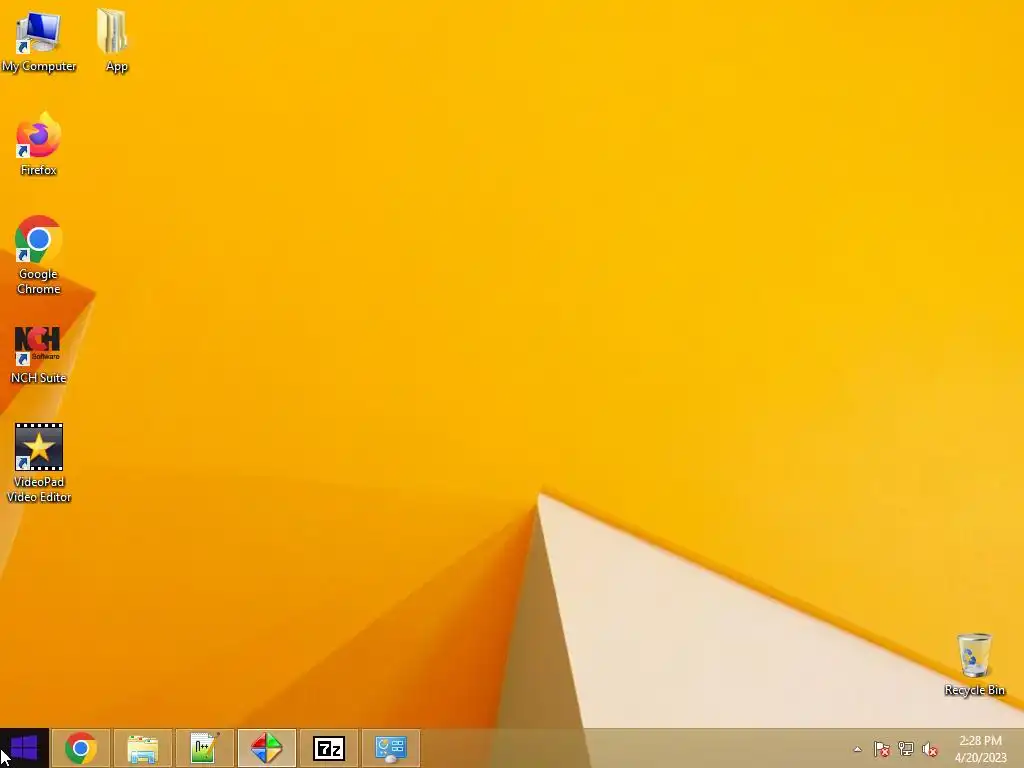This screenshot has width=1024, height=768.
Task: Open the Recycle Bin
Action: 974,664
